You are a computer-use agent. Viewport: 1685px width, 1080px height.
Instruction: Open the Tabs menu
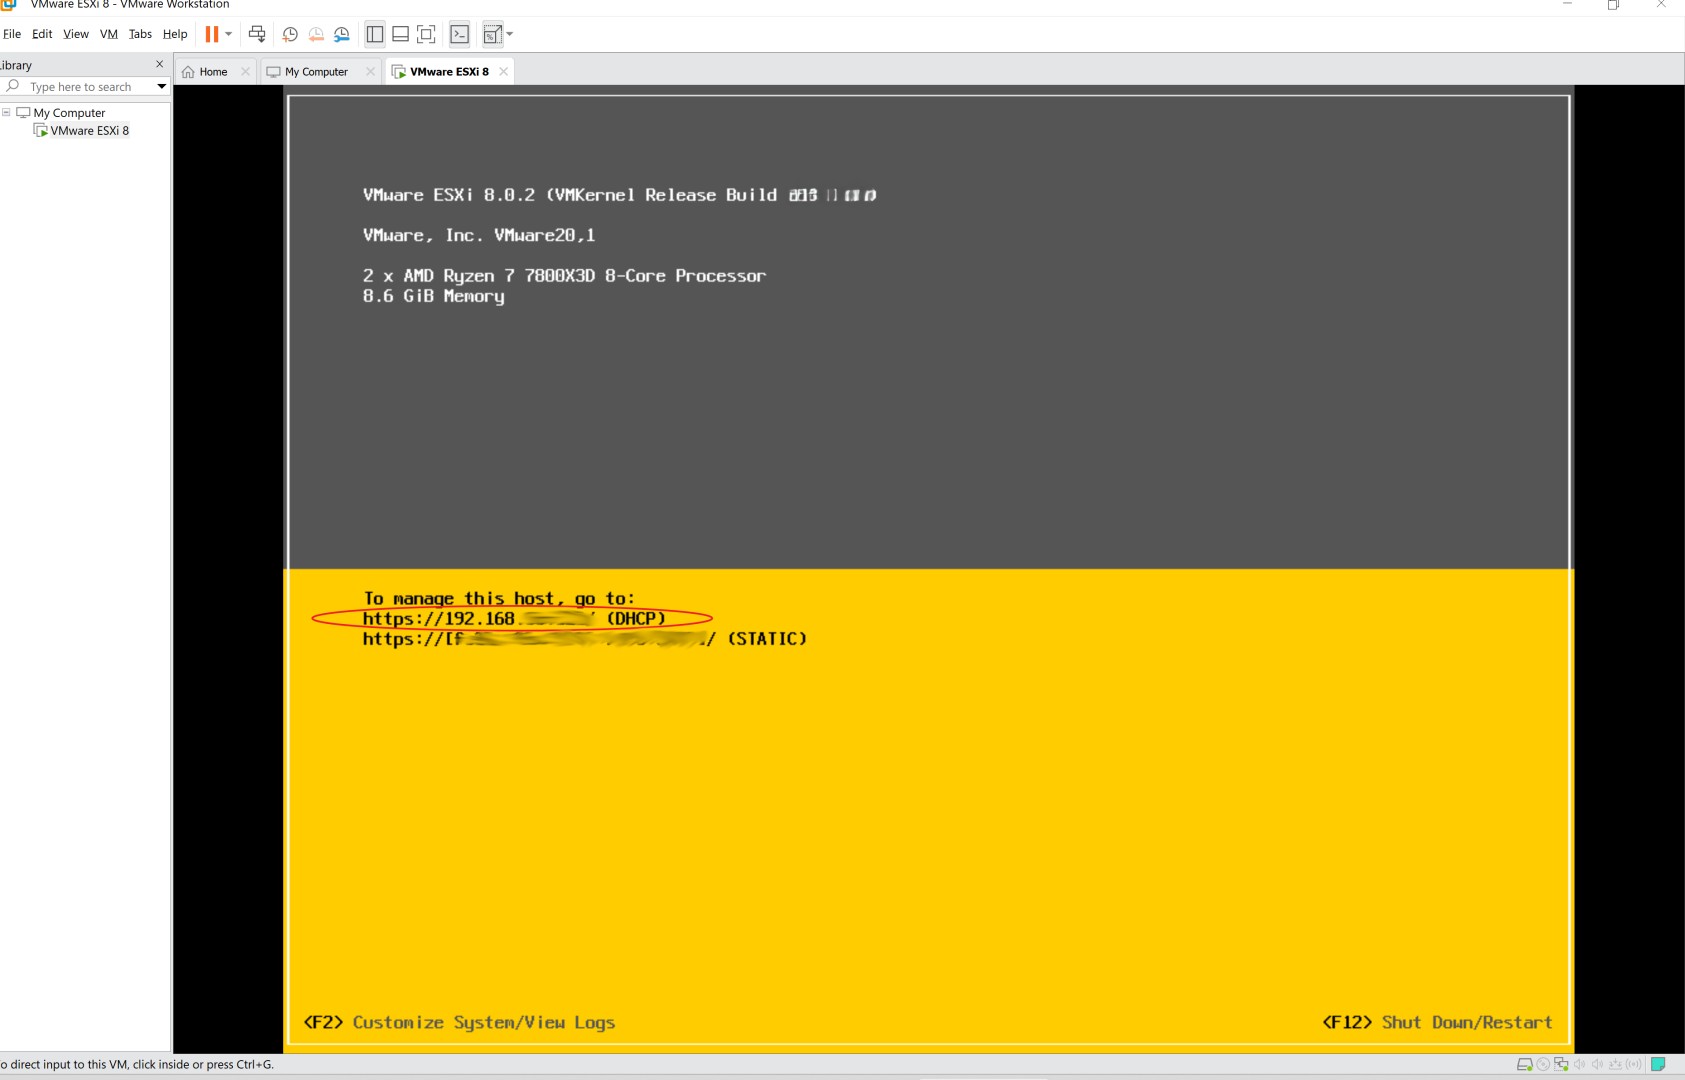pyautogui.click(x=140, y=34)
